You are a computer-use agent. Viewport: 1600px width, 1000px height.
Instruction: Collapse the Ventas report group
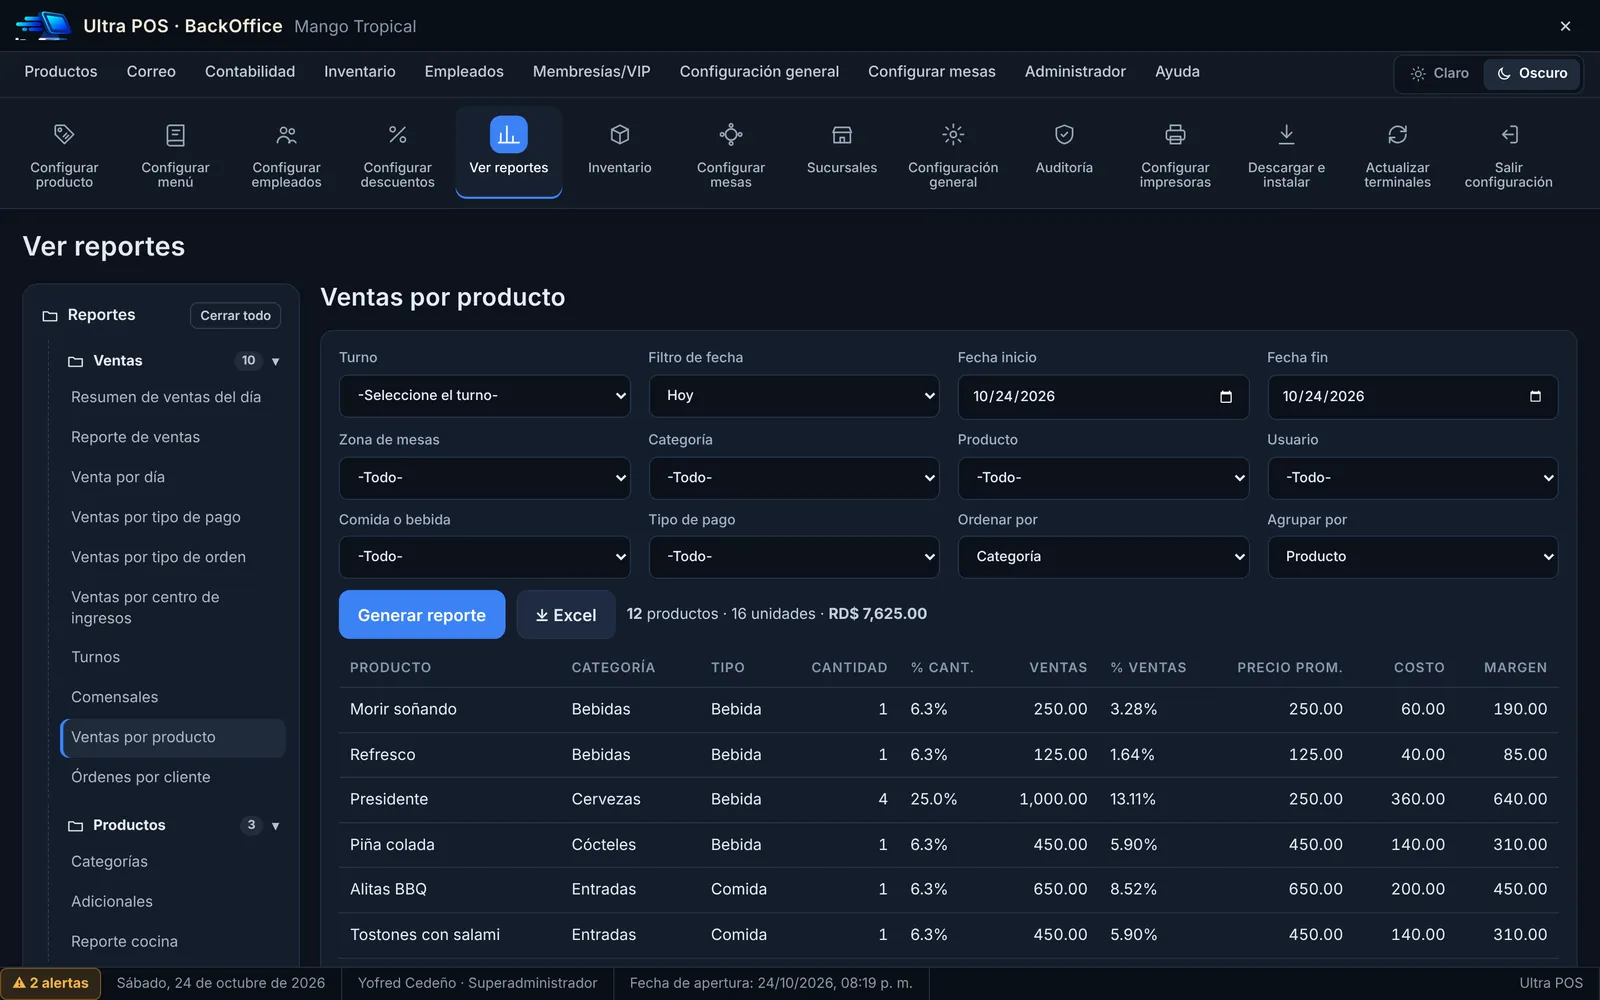tap(276, 361)
